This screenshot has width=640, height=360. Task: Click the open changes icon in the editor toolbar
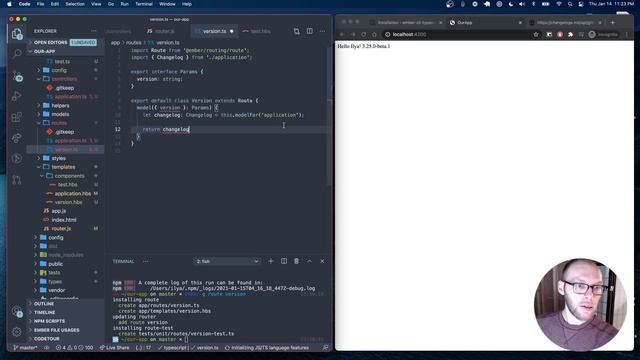tap(297, 31)
